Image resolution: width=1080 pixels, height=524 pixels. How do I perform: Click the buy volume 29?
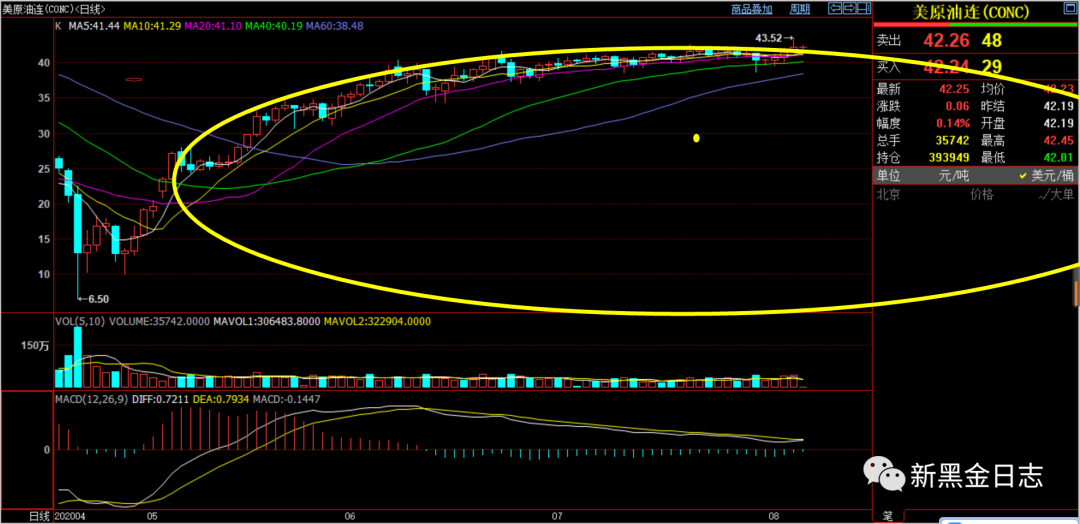click(x=992, y=67)
